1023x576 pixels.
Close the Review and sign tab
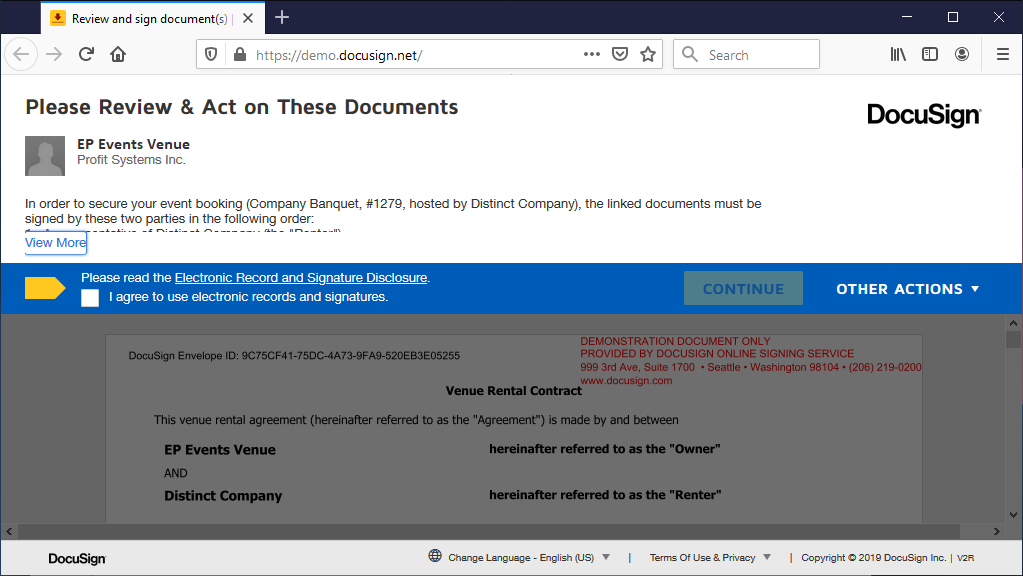coord(248,18)
